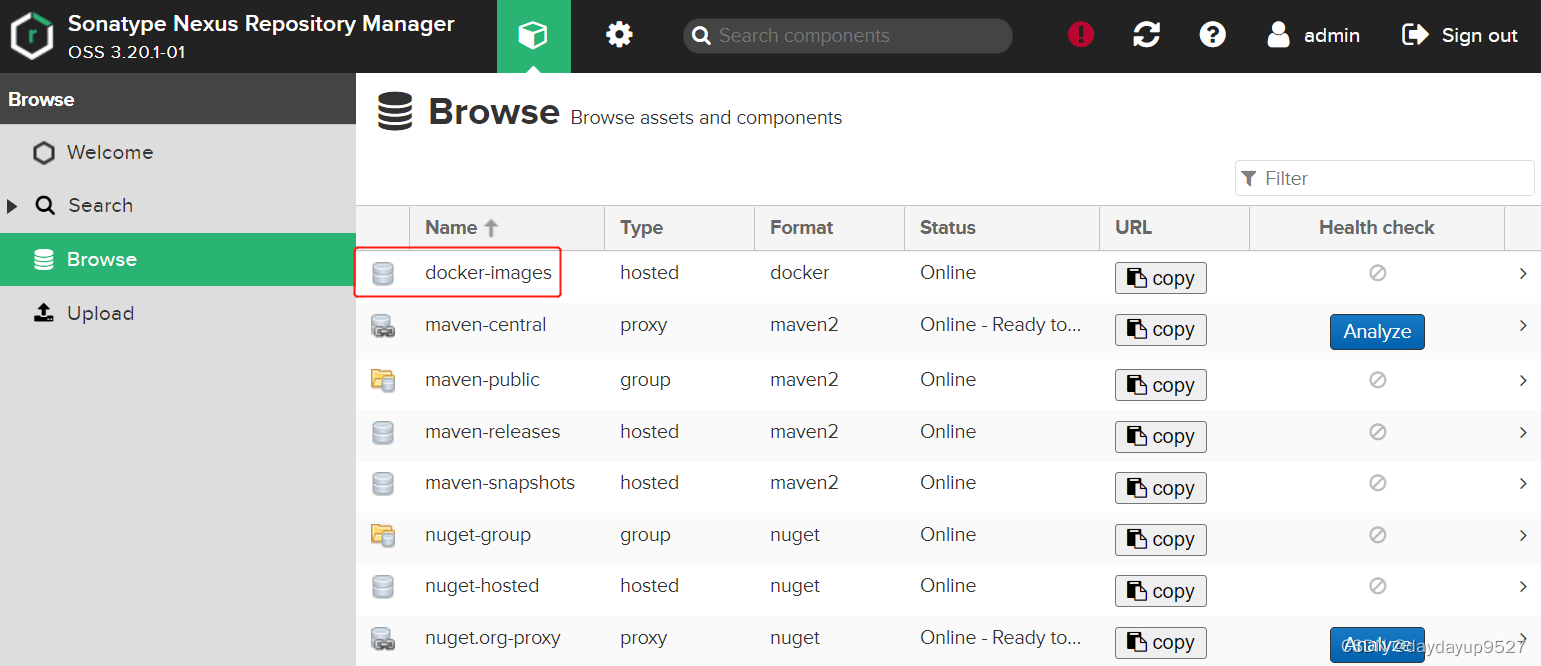
Task: Open nuget-hosted row chevron
Action: click(1523, 586)
